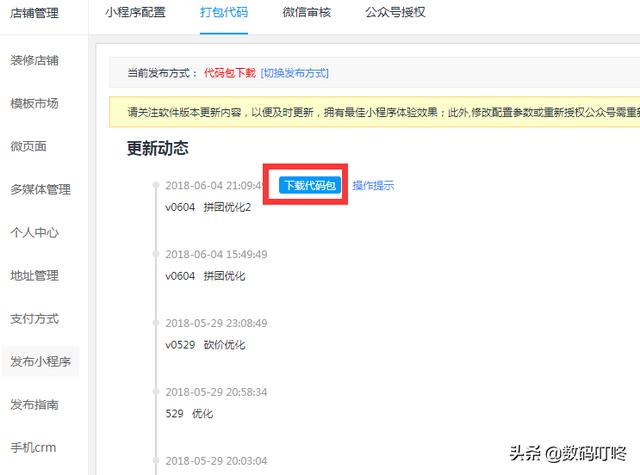Screen dimensions: 640x475
Task: Select timestamp 2018-05-29 20:03:04
Action: pyautogui.click(x=216, y=461)
